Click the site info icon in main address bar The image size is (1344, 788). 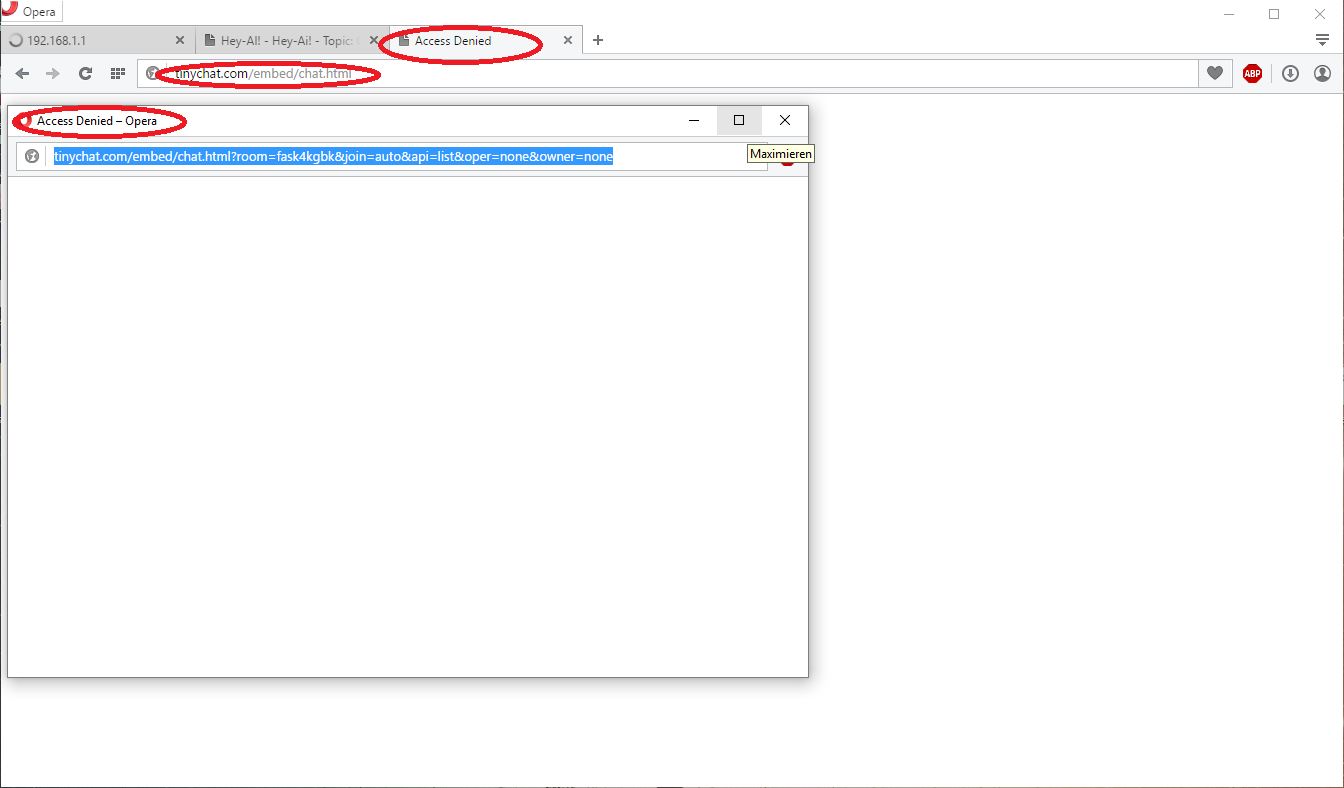[x=153, y=73]
